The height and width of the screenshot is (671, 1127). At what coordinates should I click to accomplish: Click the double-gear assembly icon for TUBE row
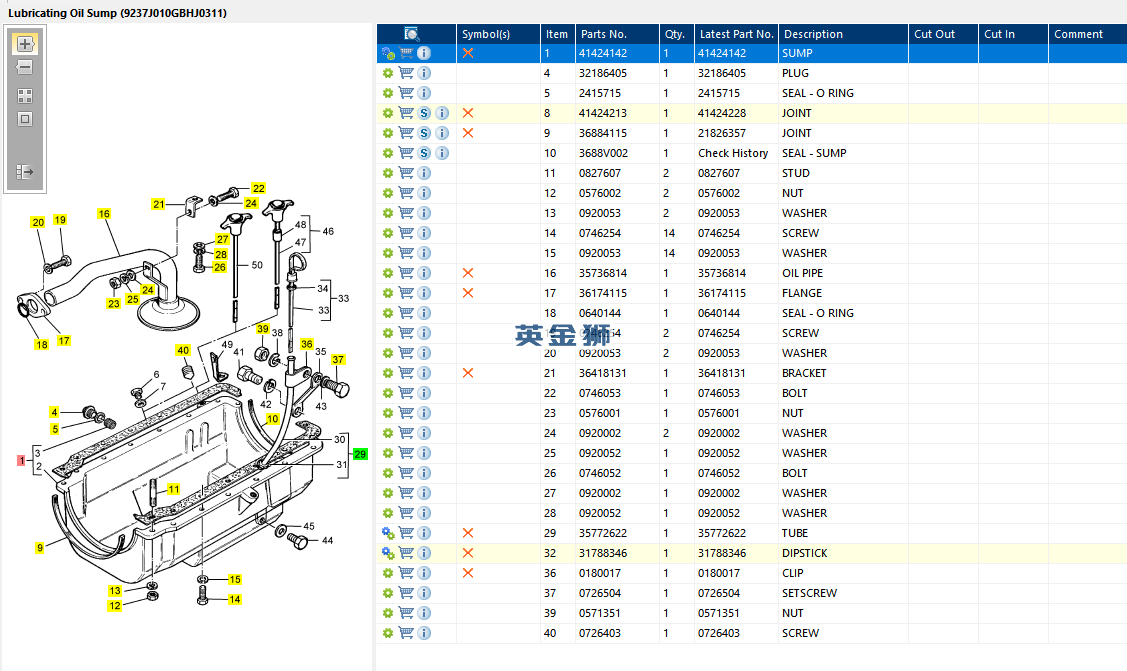click(388, 533)
